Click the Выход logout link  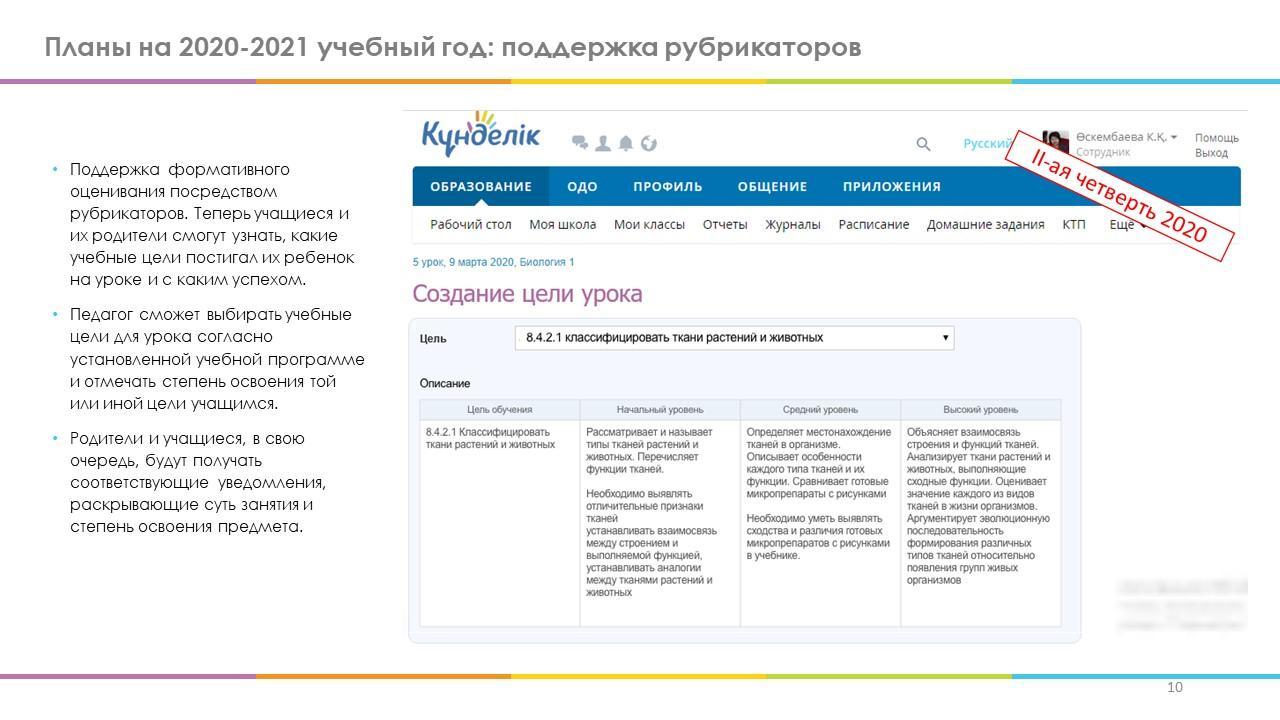click(1211, 153)
